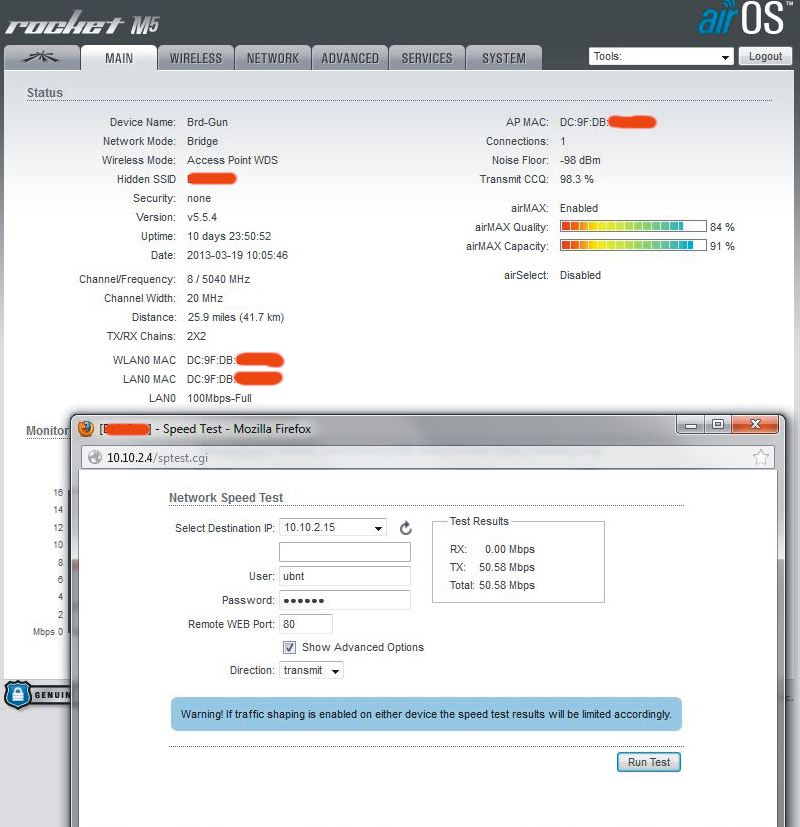Click the Noise Floor -98 dBm value
Screen dimensions: 800x827
pyautogui.click(x=580, y=160)
